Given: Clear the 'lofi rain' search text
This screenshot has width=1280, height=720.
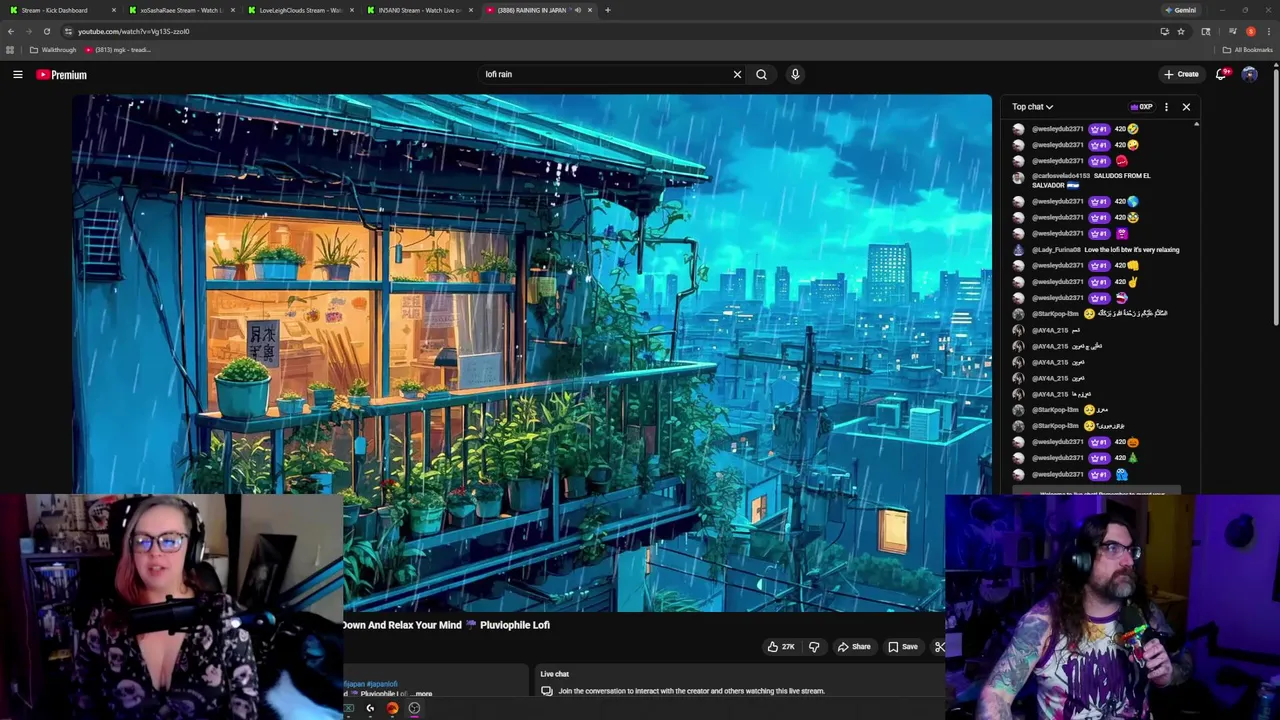Looking at the screenshot, I should (737, 74).
